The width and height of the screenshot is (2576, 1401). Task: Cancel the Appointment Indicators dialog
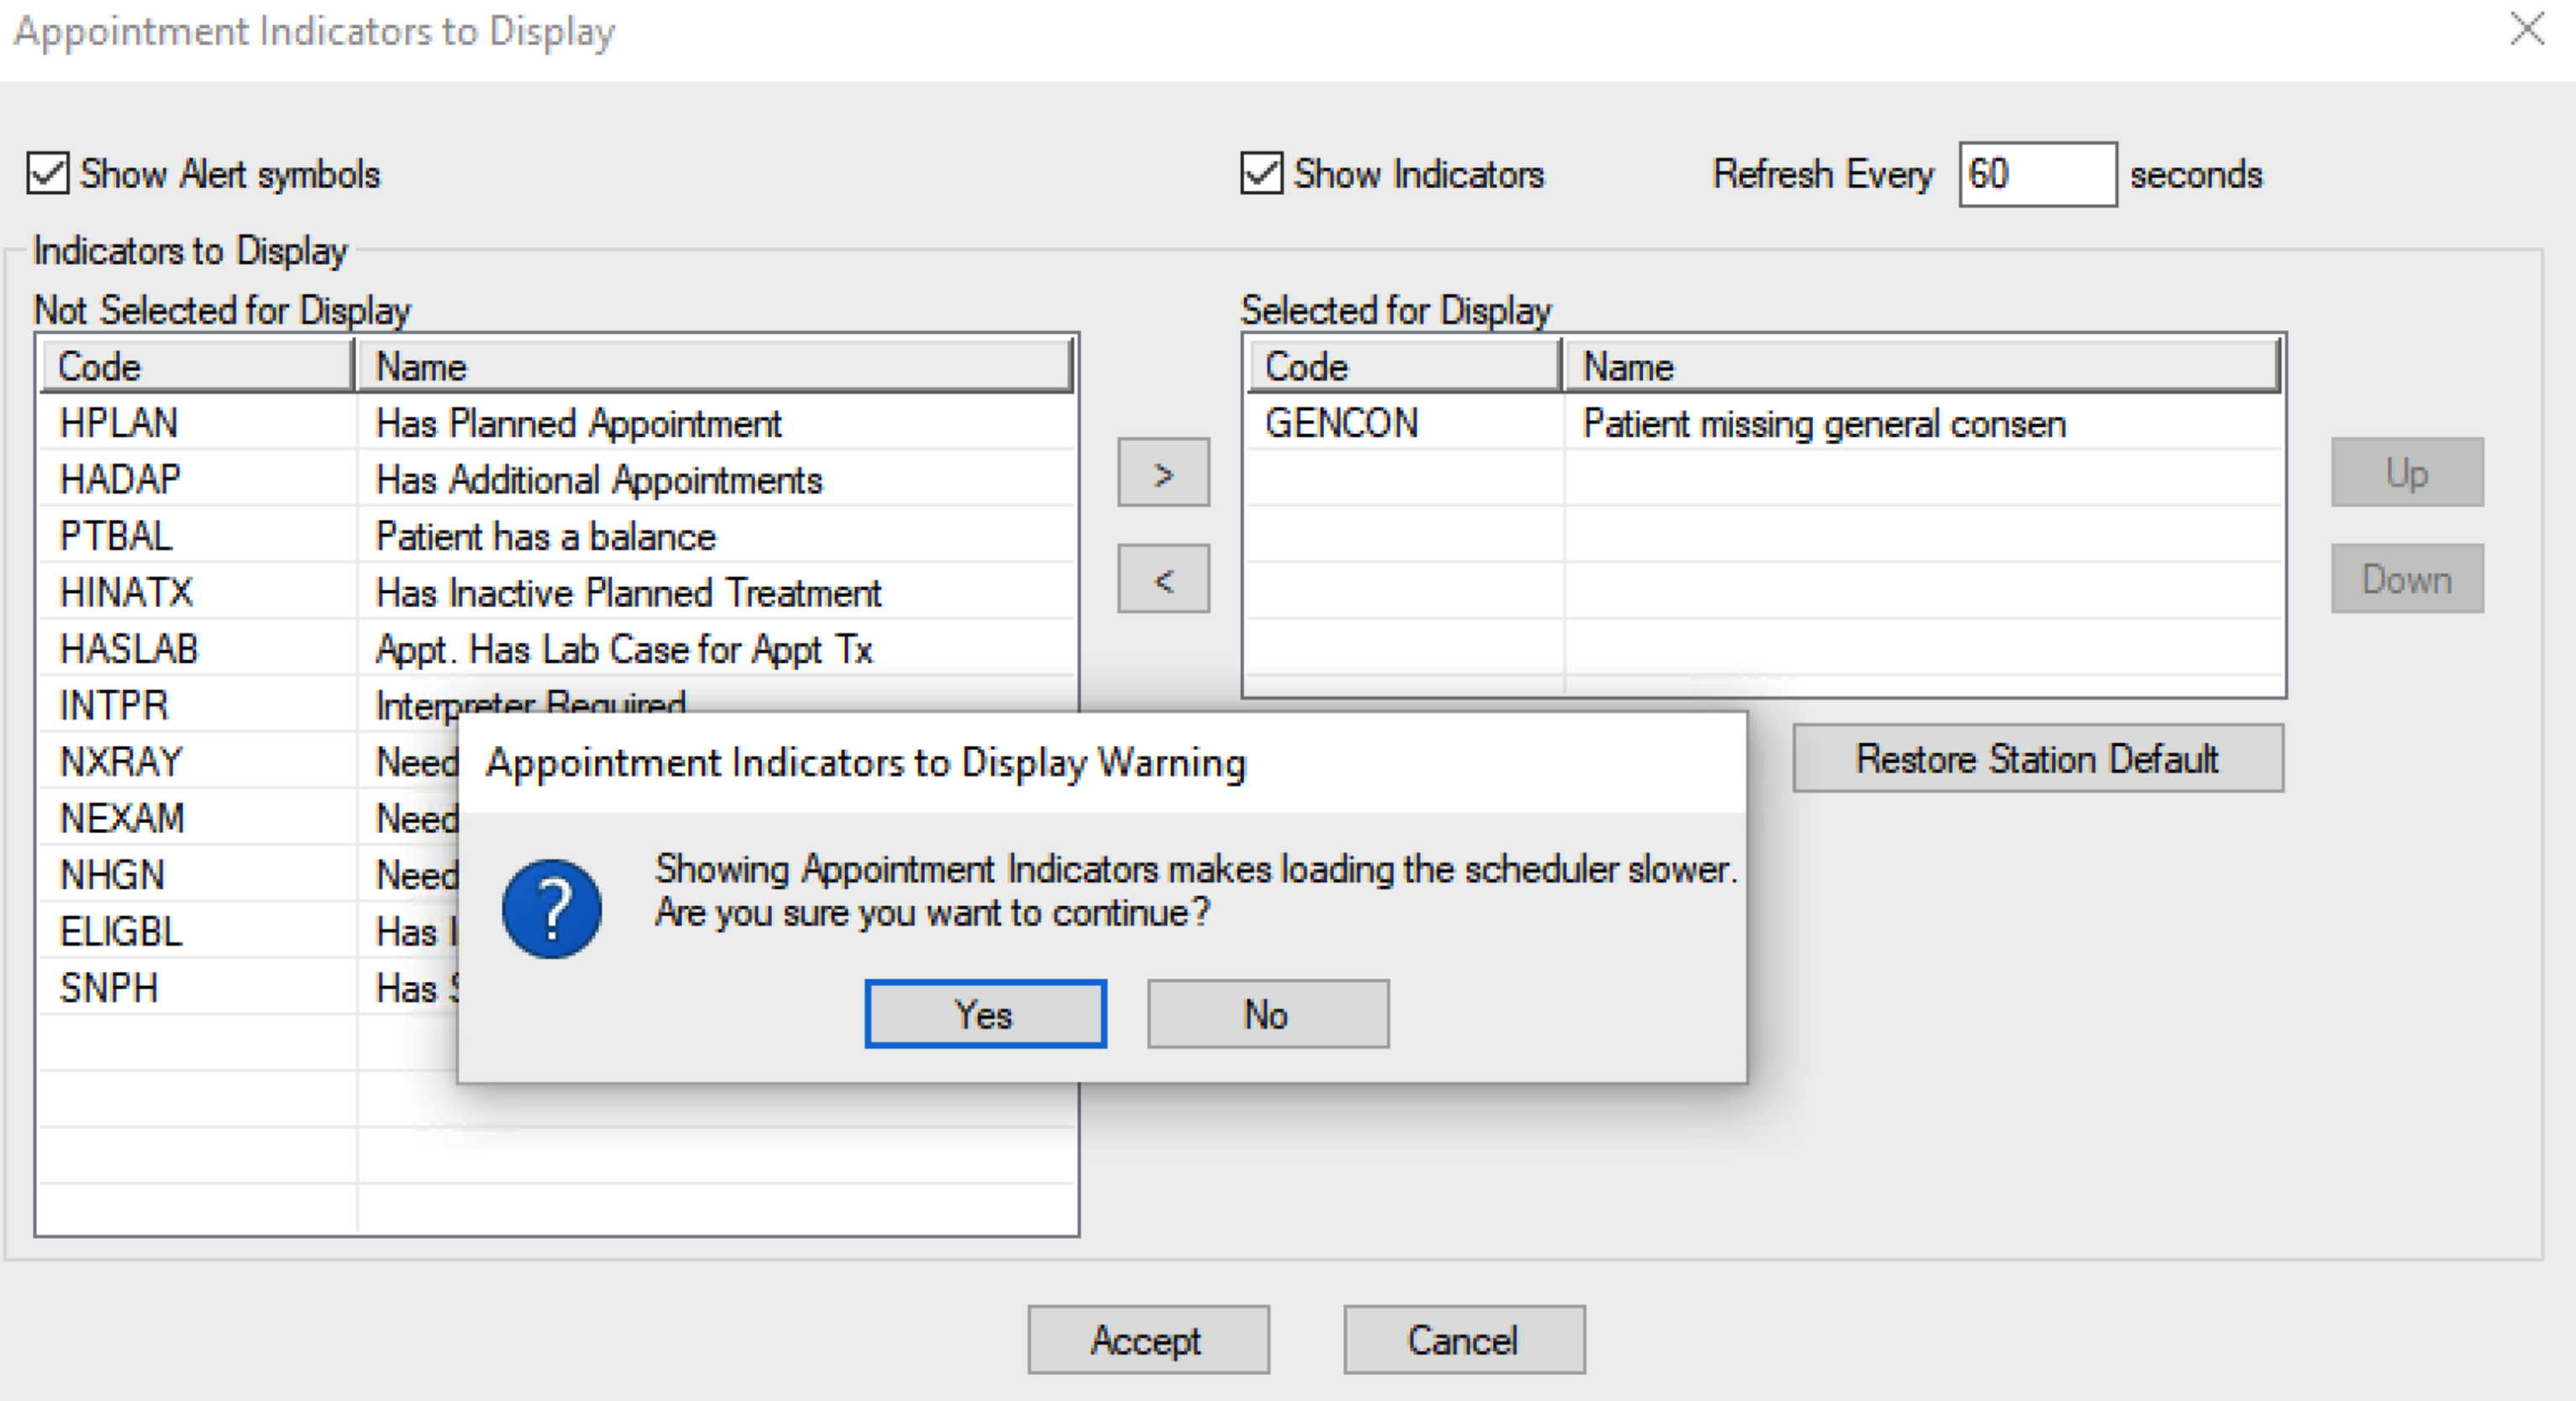point(1463,1340)
